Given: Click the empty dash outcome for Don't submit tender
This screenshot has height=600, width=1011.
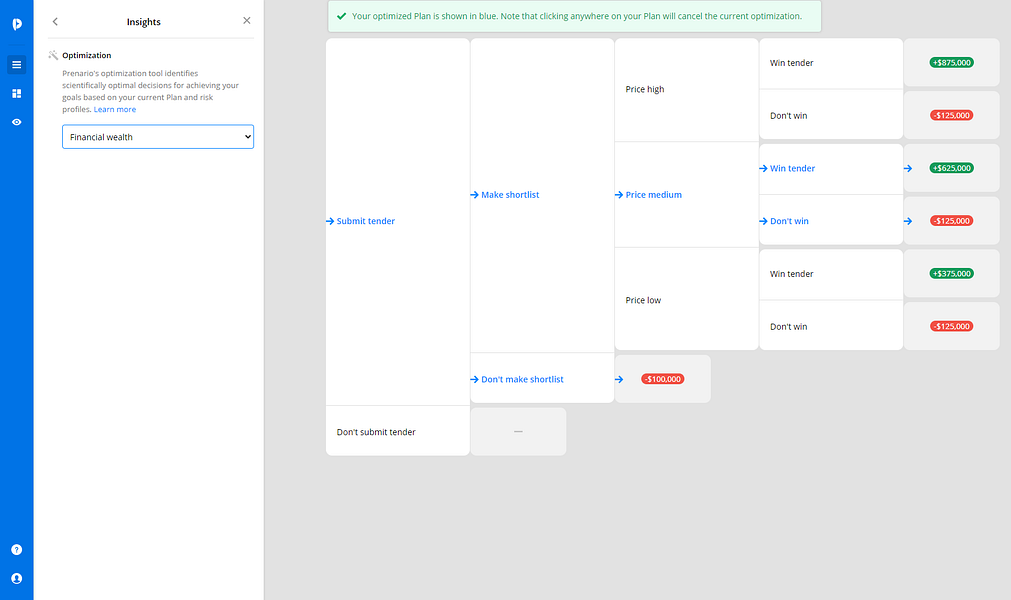Looking at the screenshot, I should (518, 432).
